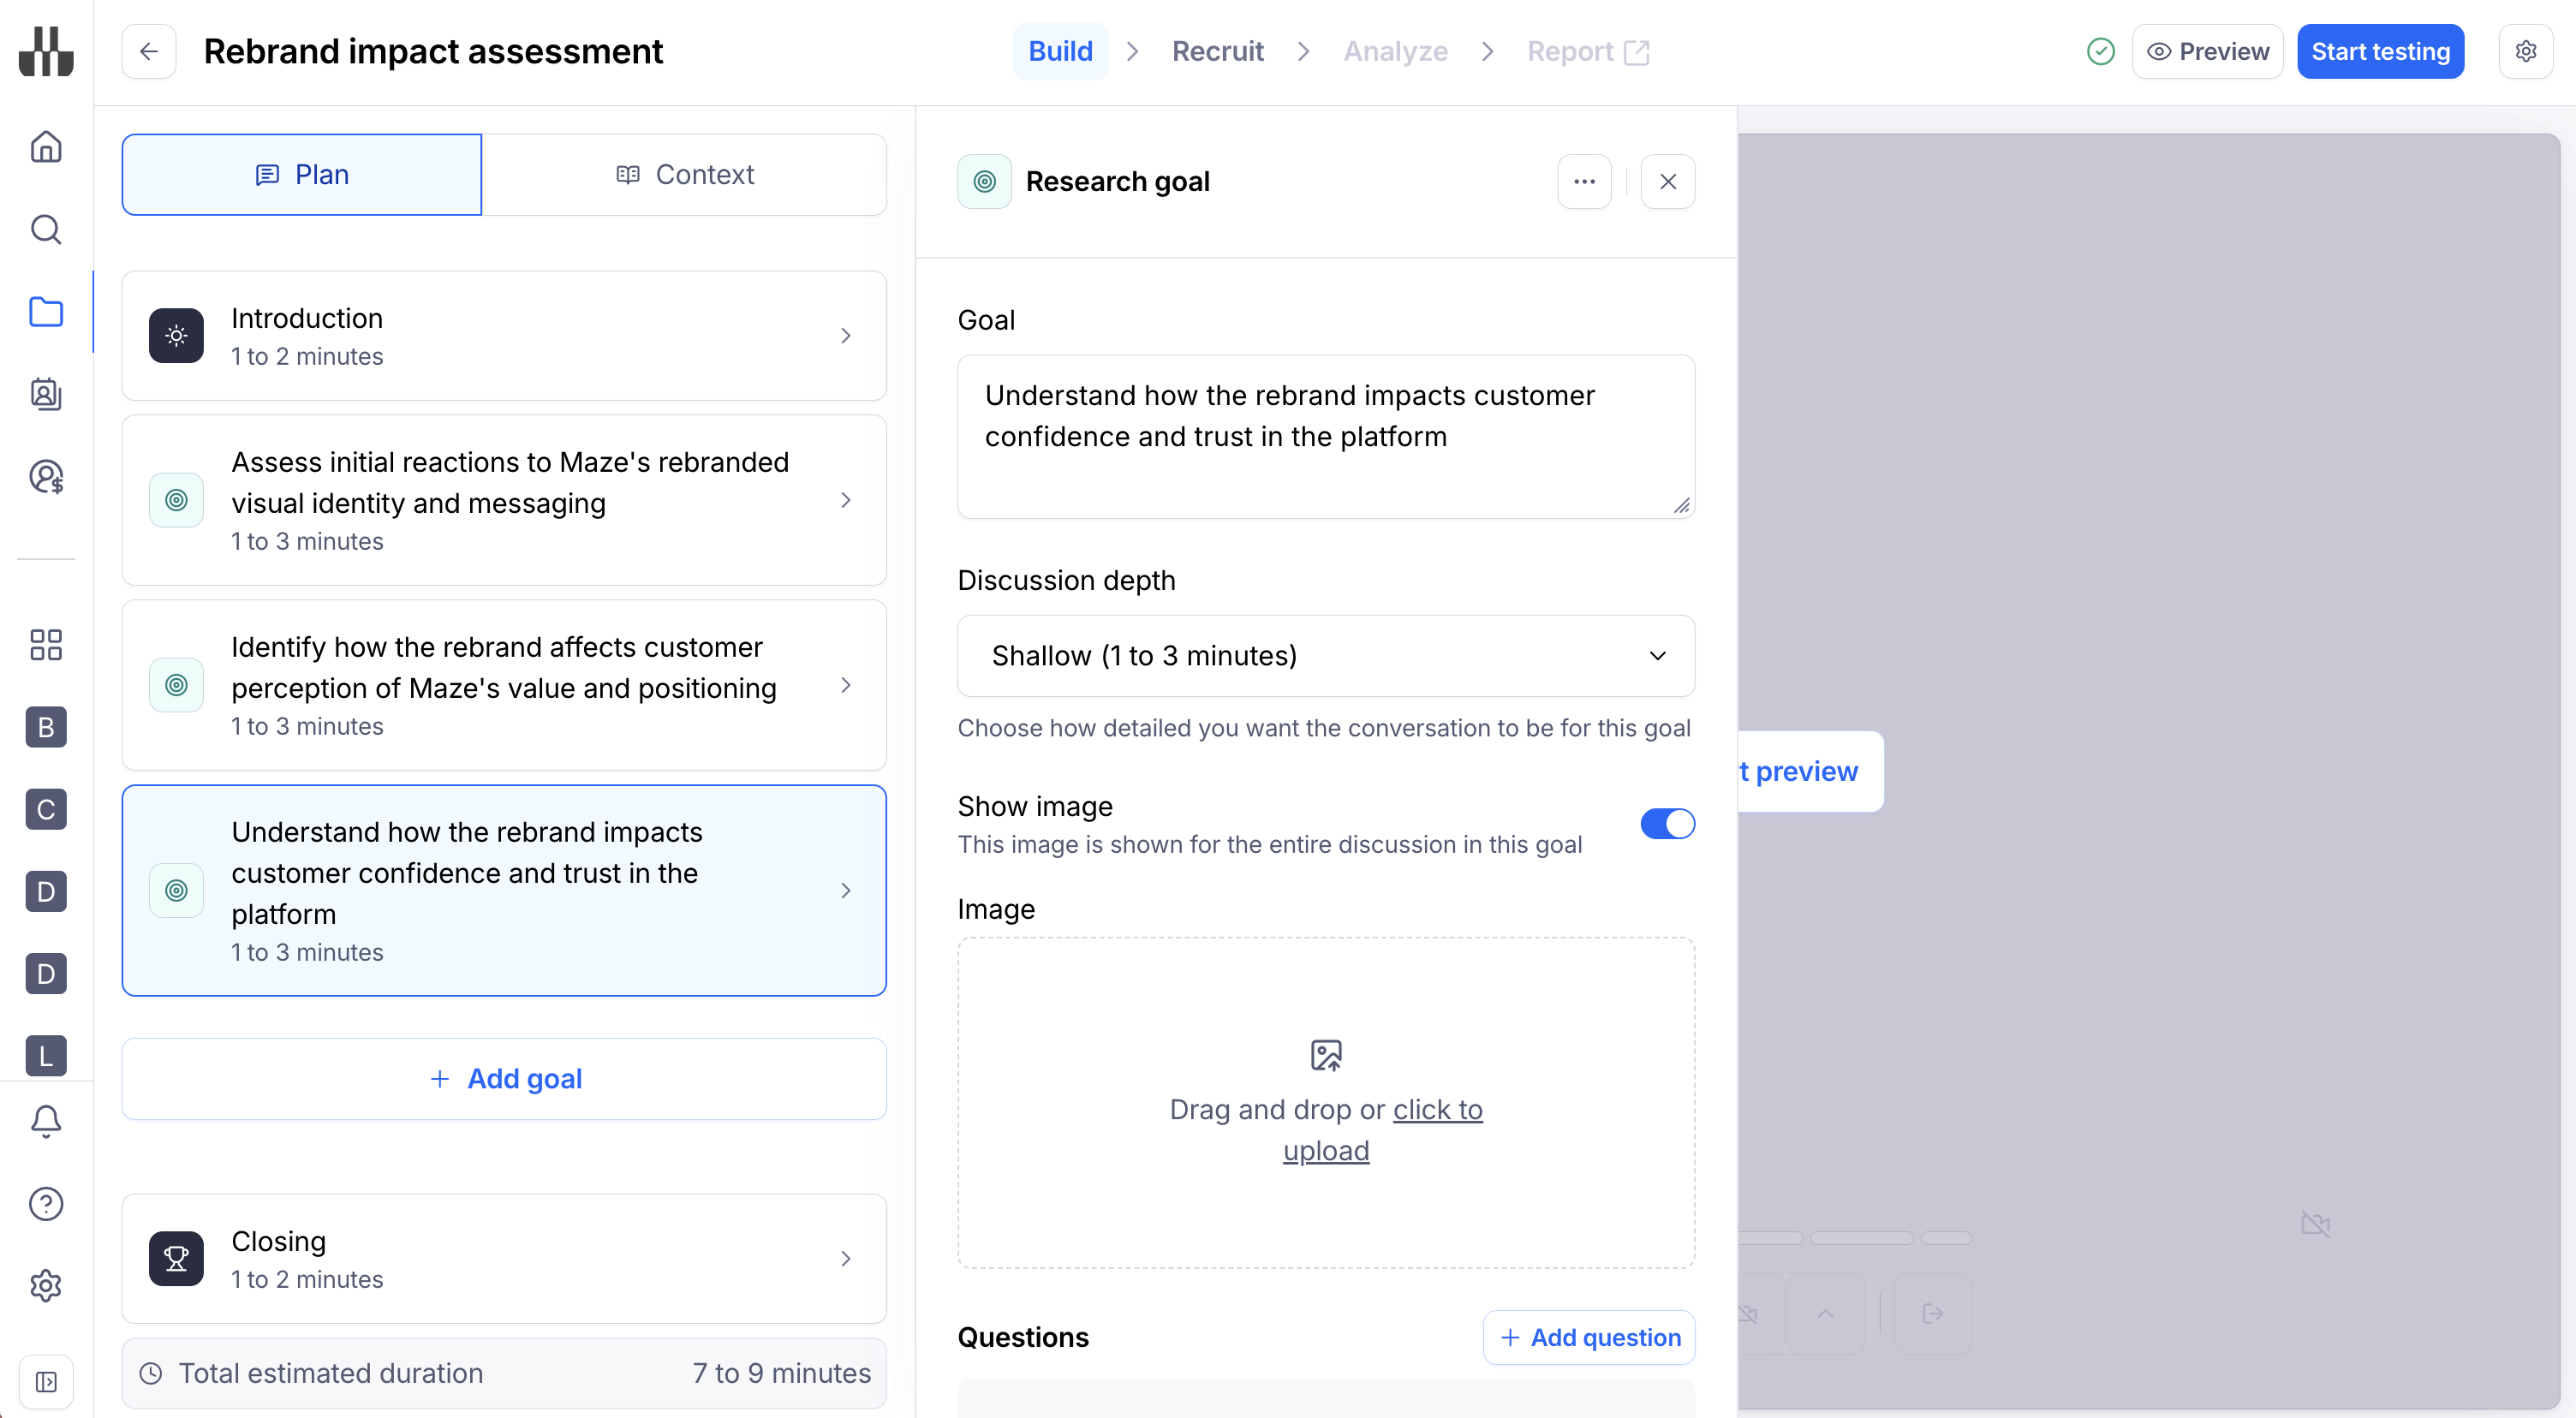Viewport: 2576px width, 1418px height.
Task: Open the Research goal more options menu
Action: pos(1584,182)
